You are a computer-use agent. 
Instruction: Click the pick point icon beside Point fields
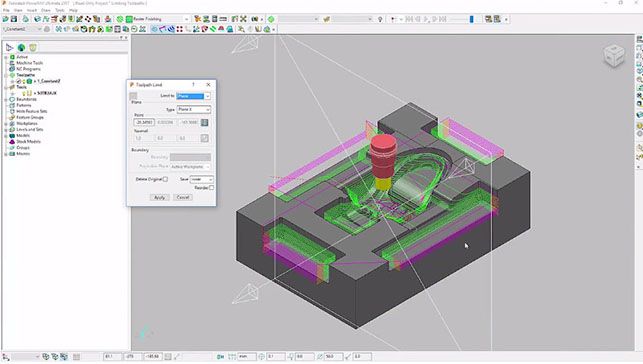coord(204,122)
